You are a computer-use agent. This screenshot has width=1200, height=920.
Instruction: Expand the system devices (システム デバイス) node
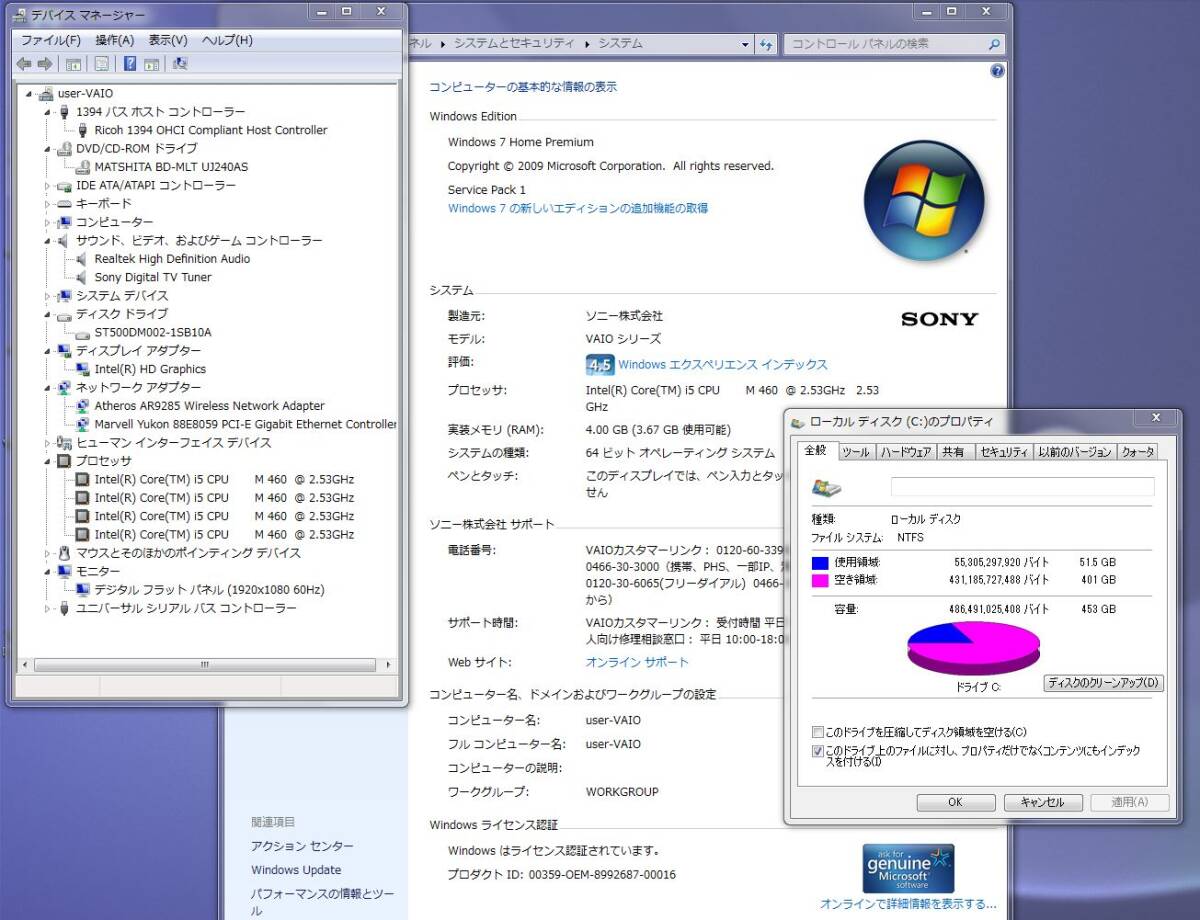coord(47,296)
